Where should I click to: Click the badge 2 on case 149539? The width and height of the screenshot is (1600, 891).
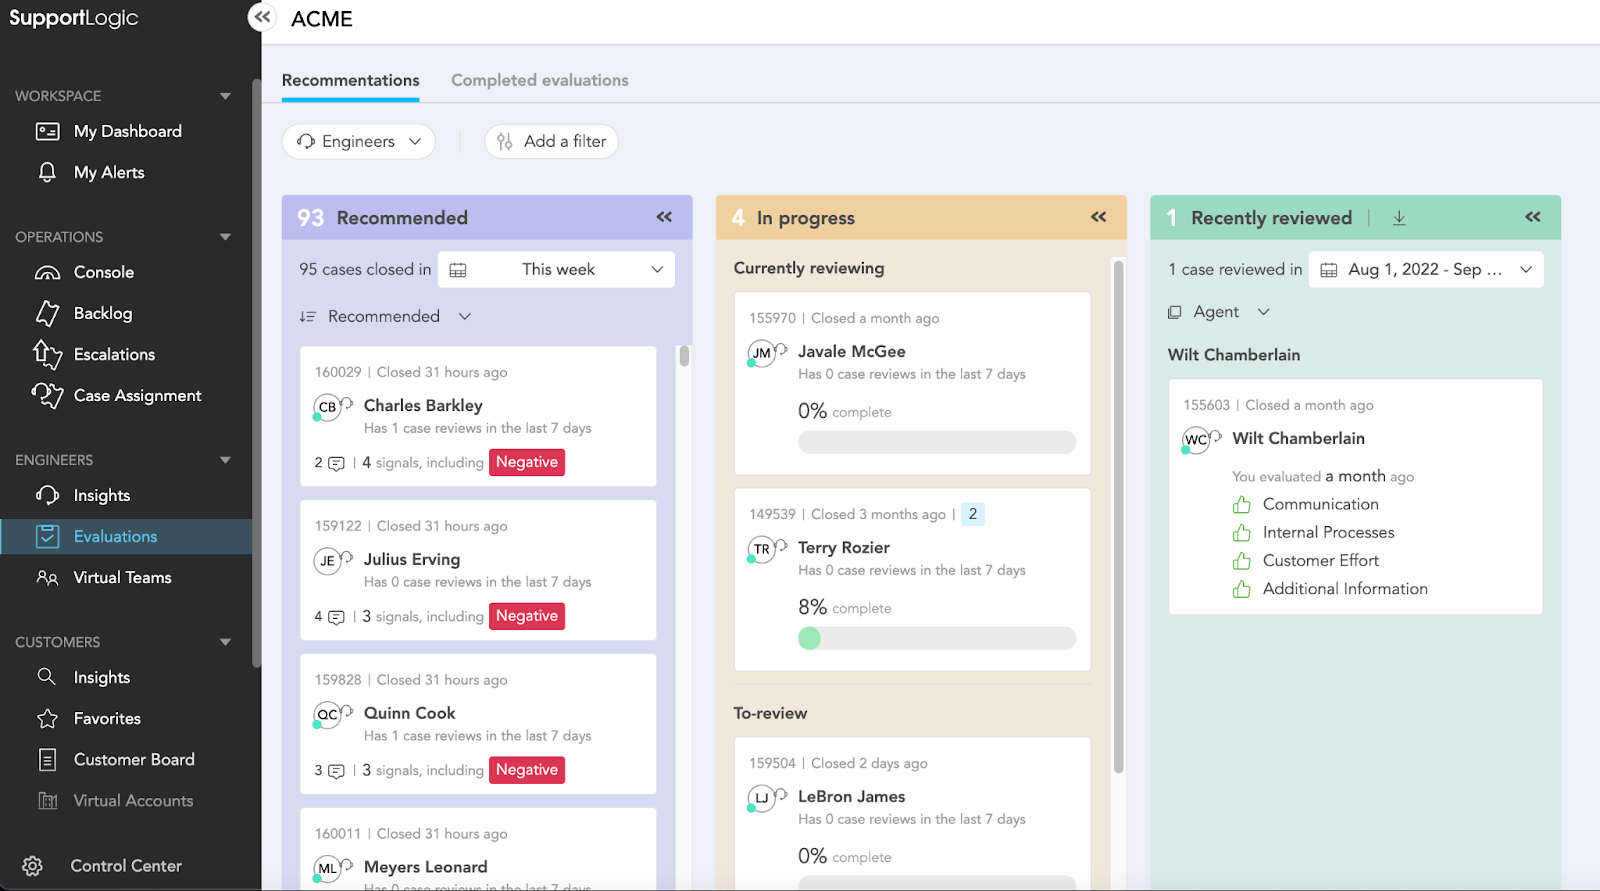pyautogui.click(x=973, y=514)
